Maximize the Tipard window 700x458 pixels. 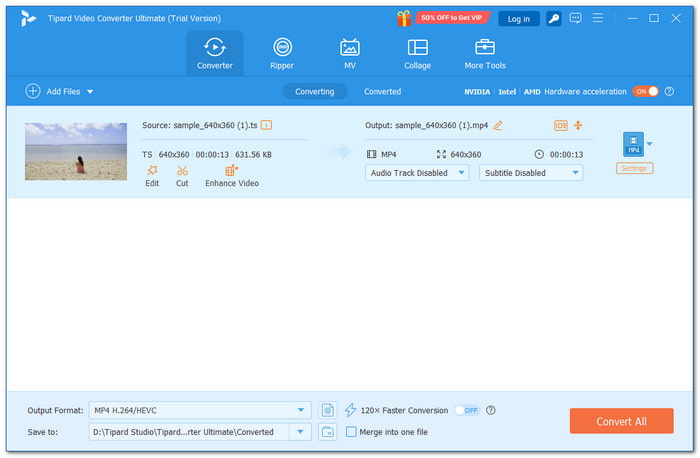pos(654,18)
